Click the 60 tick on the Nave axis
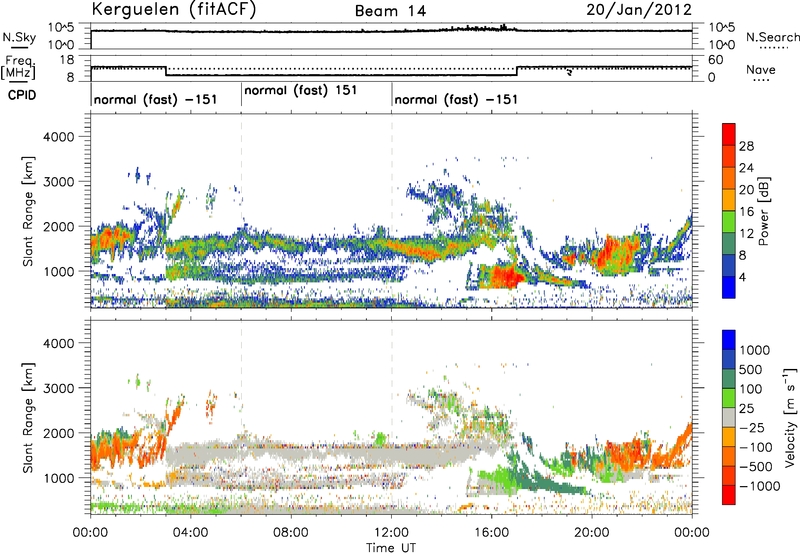The width and height of the screenshot is (800, 554). coord(715,60)
